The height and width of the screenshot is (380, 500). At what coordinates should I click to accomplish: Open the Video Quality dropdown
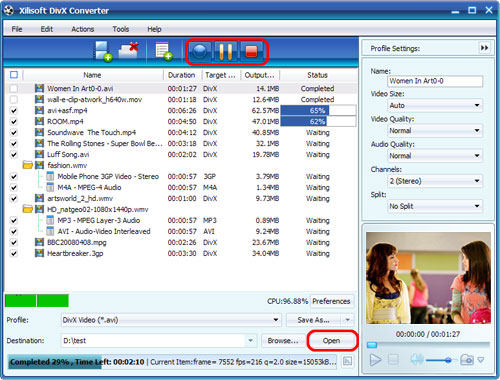tap(435, 130)
